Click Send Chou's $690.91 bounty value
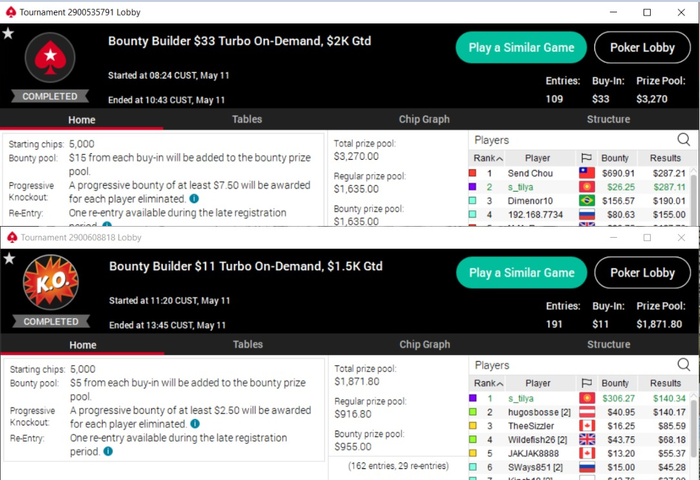Image resolution: width=700 pixels, height=480 pixels. (x=618, y=173)
